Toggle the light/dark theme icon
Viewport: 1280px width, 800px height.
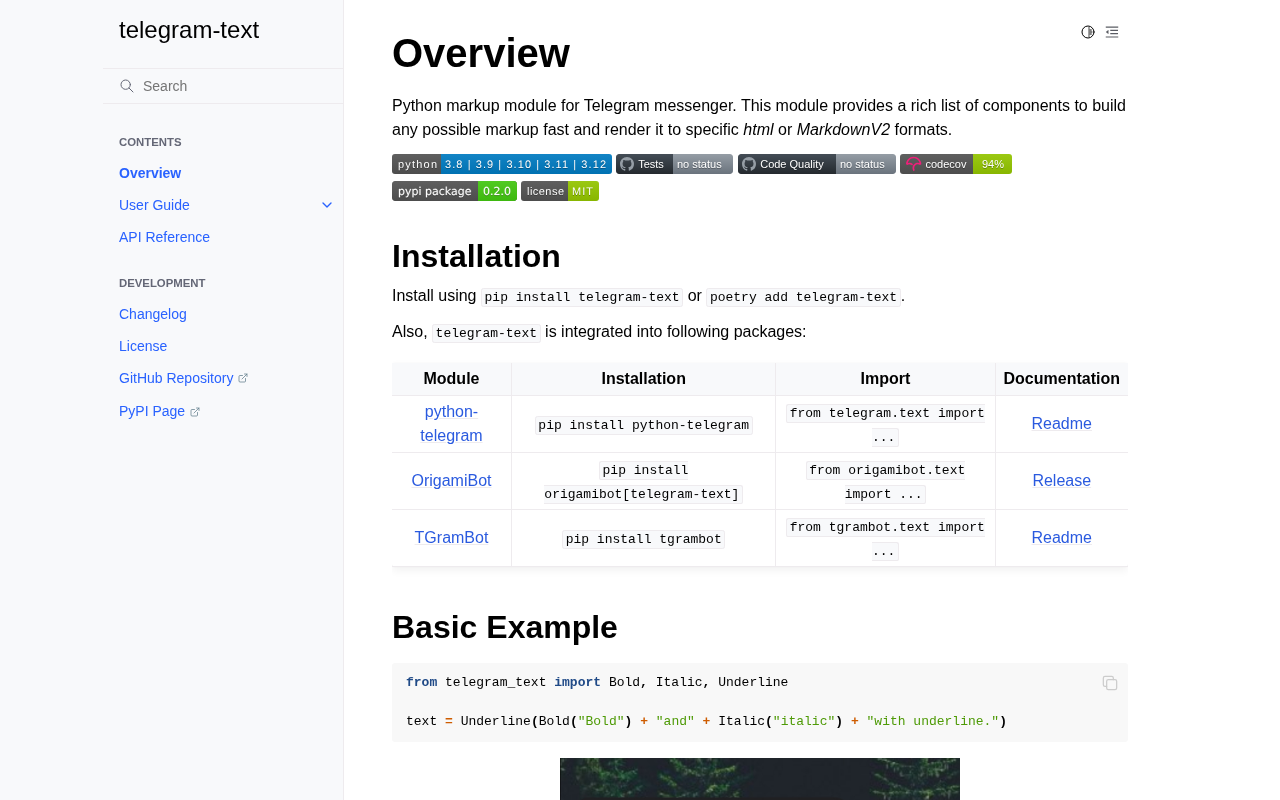pyautogui.click(x=1088, y=32)
